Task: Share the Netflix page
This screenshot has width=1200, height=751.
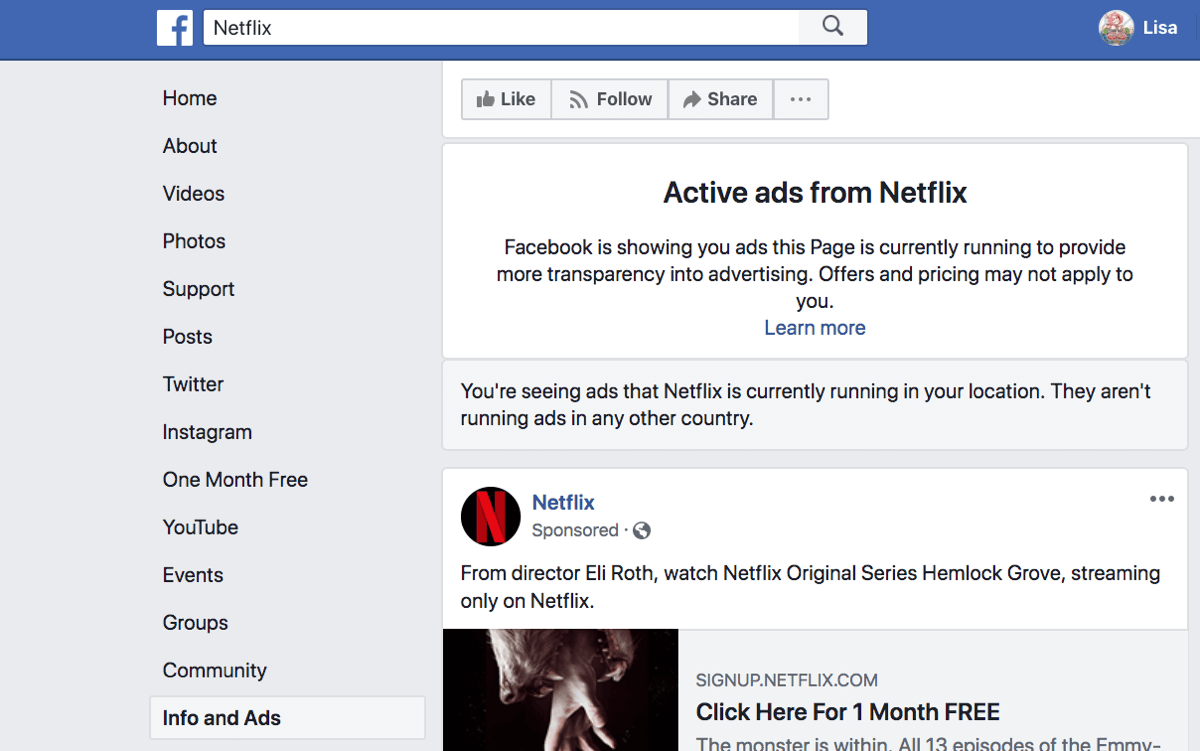Action: (720, 99)
